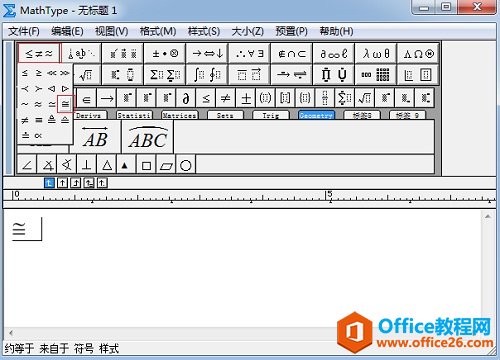The height and width of the screenshot is (360, 500).
Task: Open the set theory symbols palette
Action: pyautogui.click(x=292, y=53)
